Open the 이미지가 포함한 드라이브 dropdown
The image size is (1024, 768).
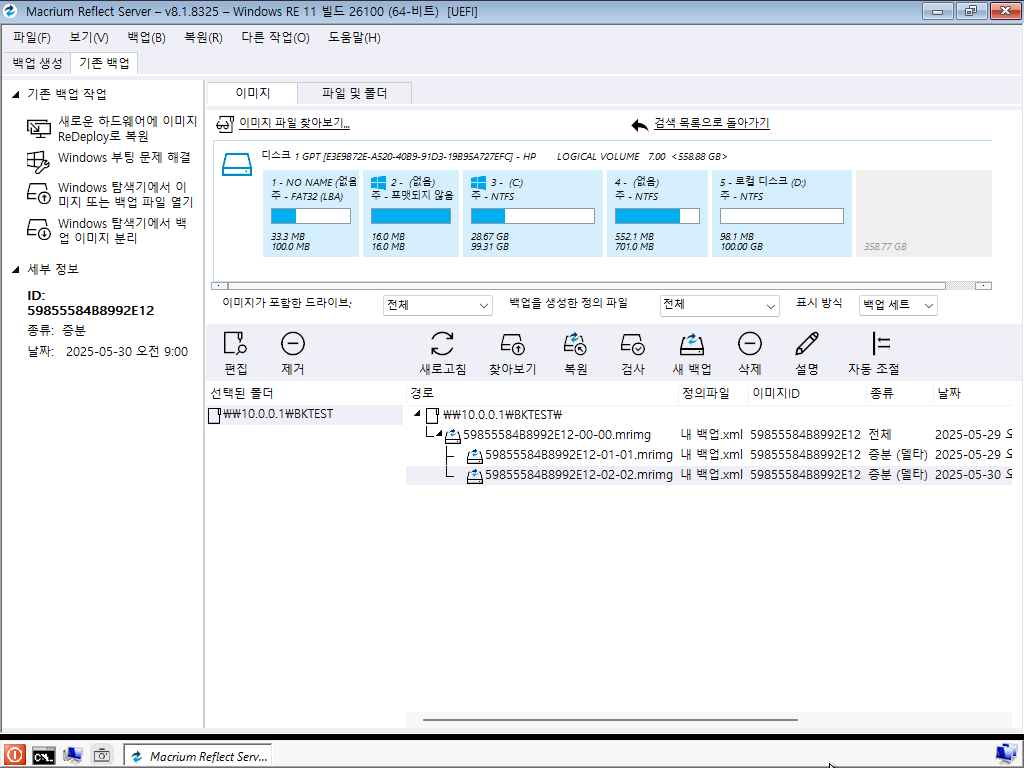point(438,305)
